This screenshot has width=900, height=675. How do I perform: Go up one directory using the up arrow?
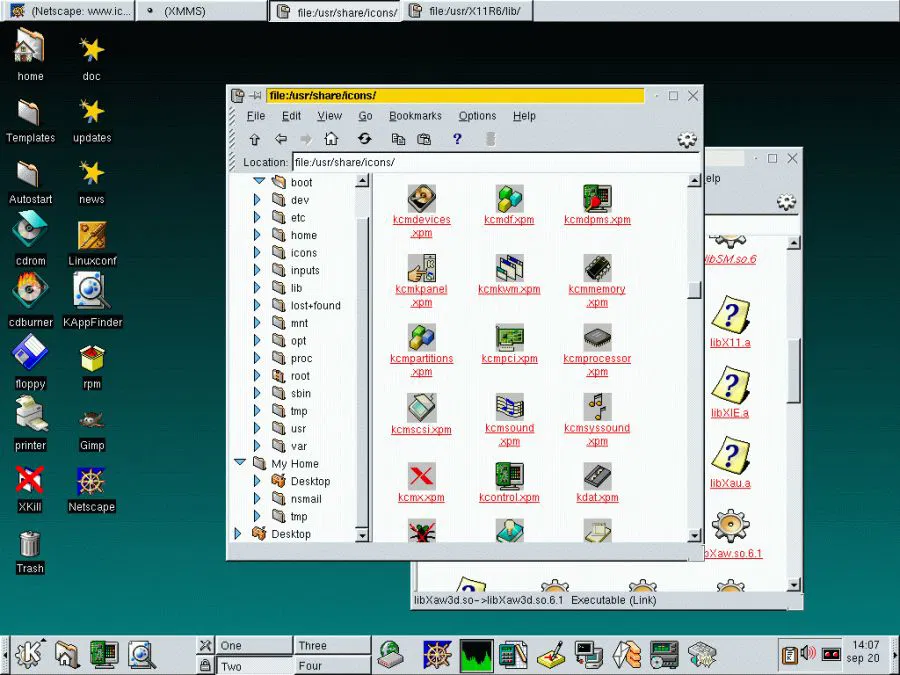pos(254,140)
